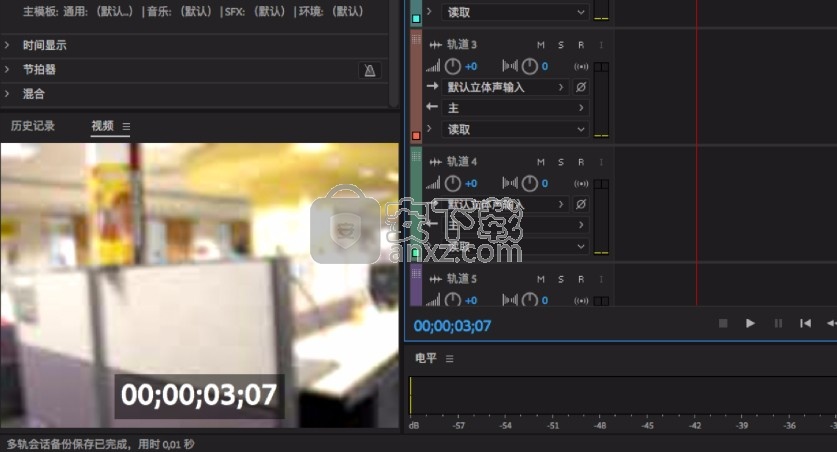Viewport: 837px width, 452px height.
Task: Toggle 轨道 4 sum to mono icon
Action: [x=581, y=184]
